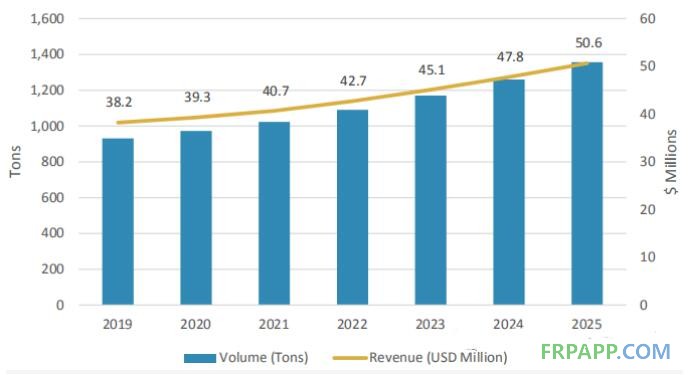Select the 2024 volume bar
This screenshot has height=375, width=699.
(x=509, y=192)
